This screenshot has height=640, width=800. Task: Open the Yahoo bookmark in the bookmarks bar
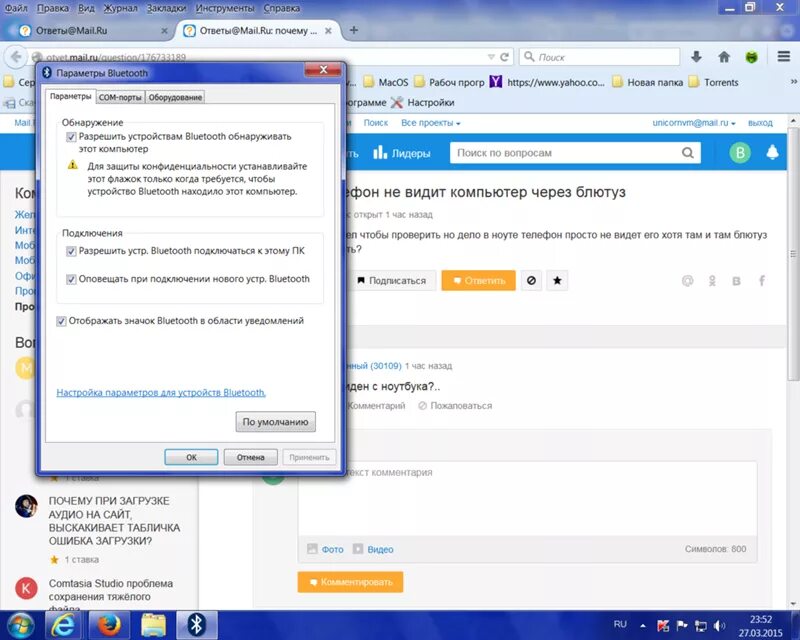coord(547,82)
